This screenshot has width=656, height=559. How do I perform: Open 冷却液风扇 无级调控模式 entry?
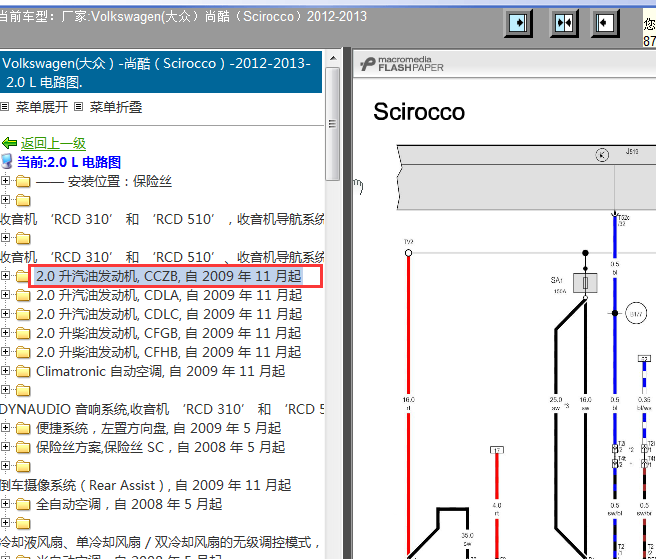coord(161,542)
